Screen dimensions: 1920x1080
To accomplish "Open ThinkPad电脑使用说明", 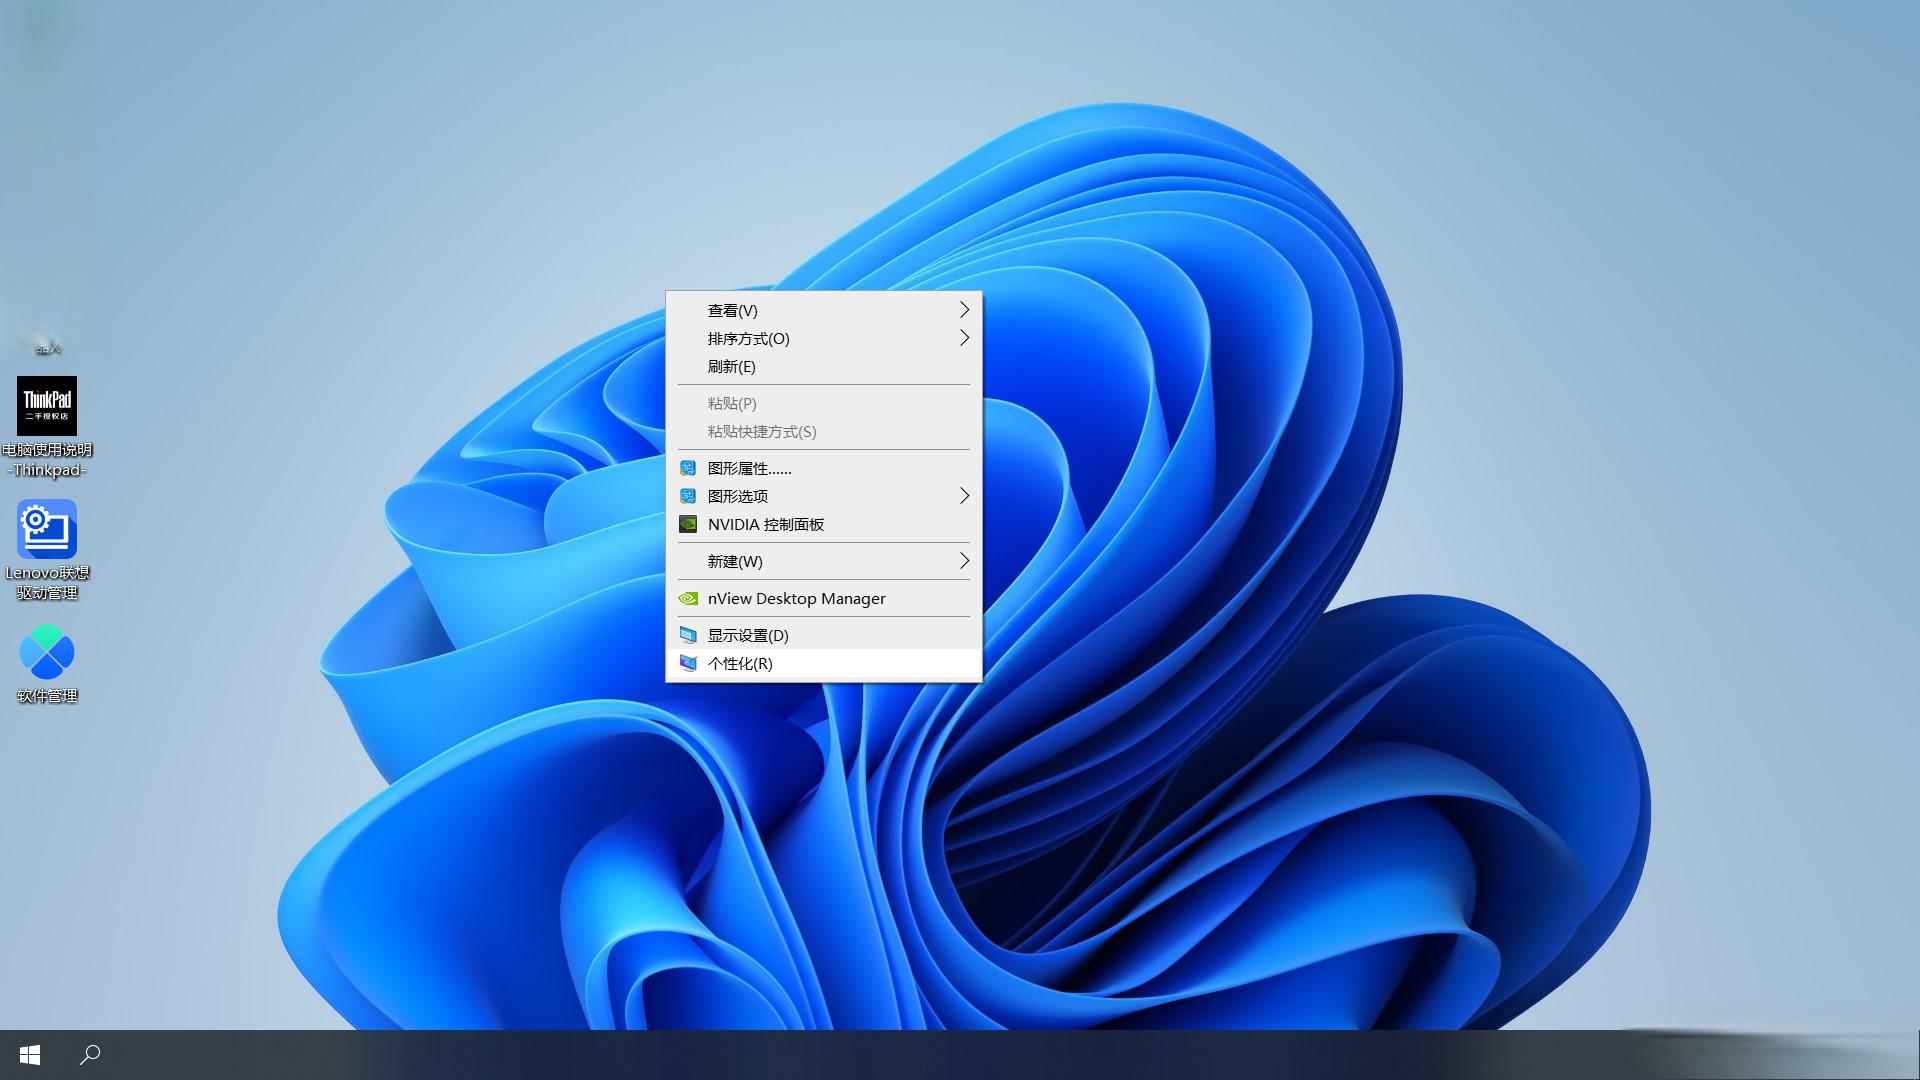I will (46, 405).
